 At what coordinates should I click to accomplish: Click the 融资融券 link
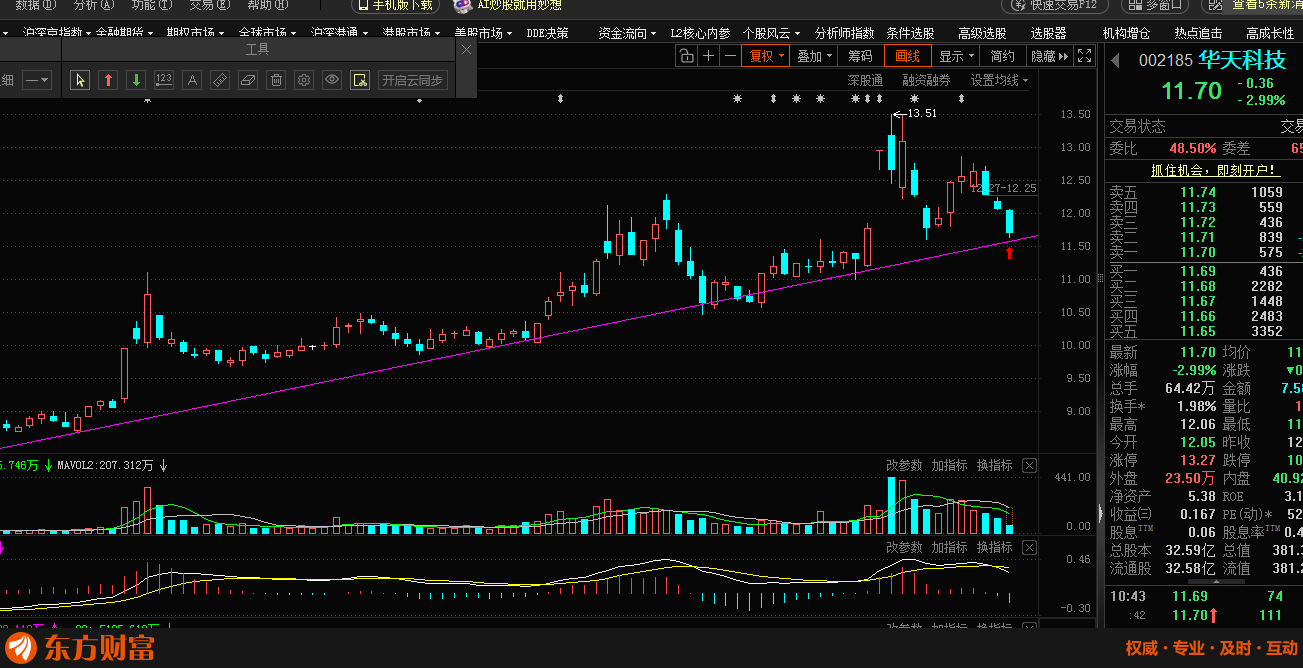[x=926, y=80]
